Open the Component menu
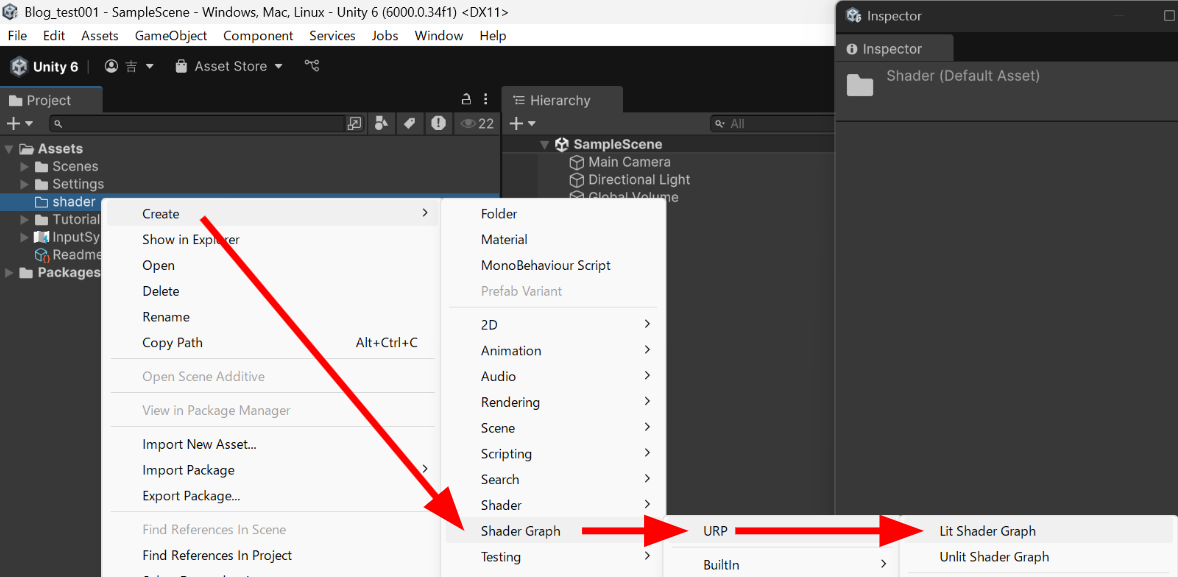Screen dimensions: 1178x577 point(258,35)
